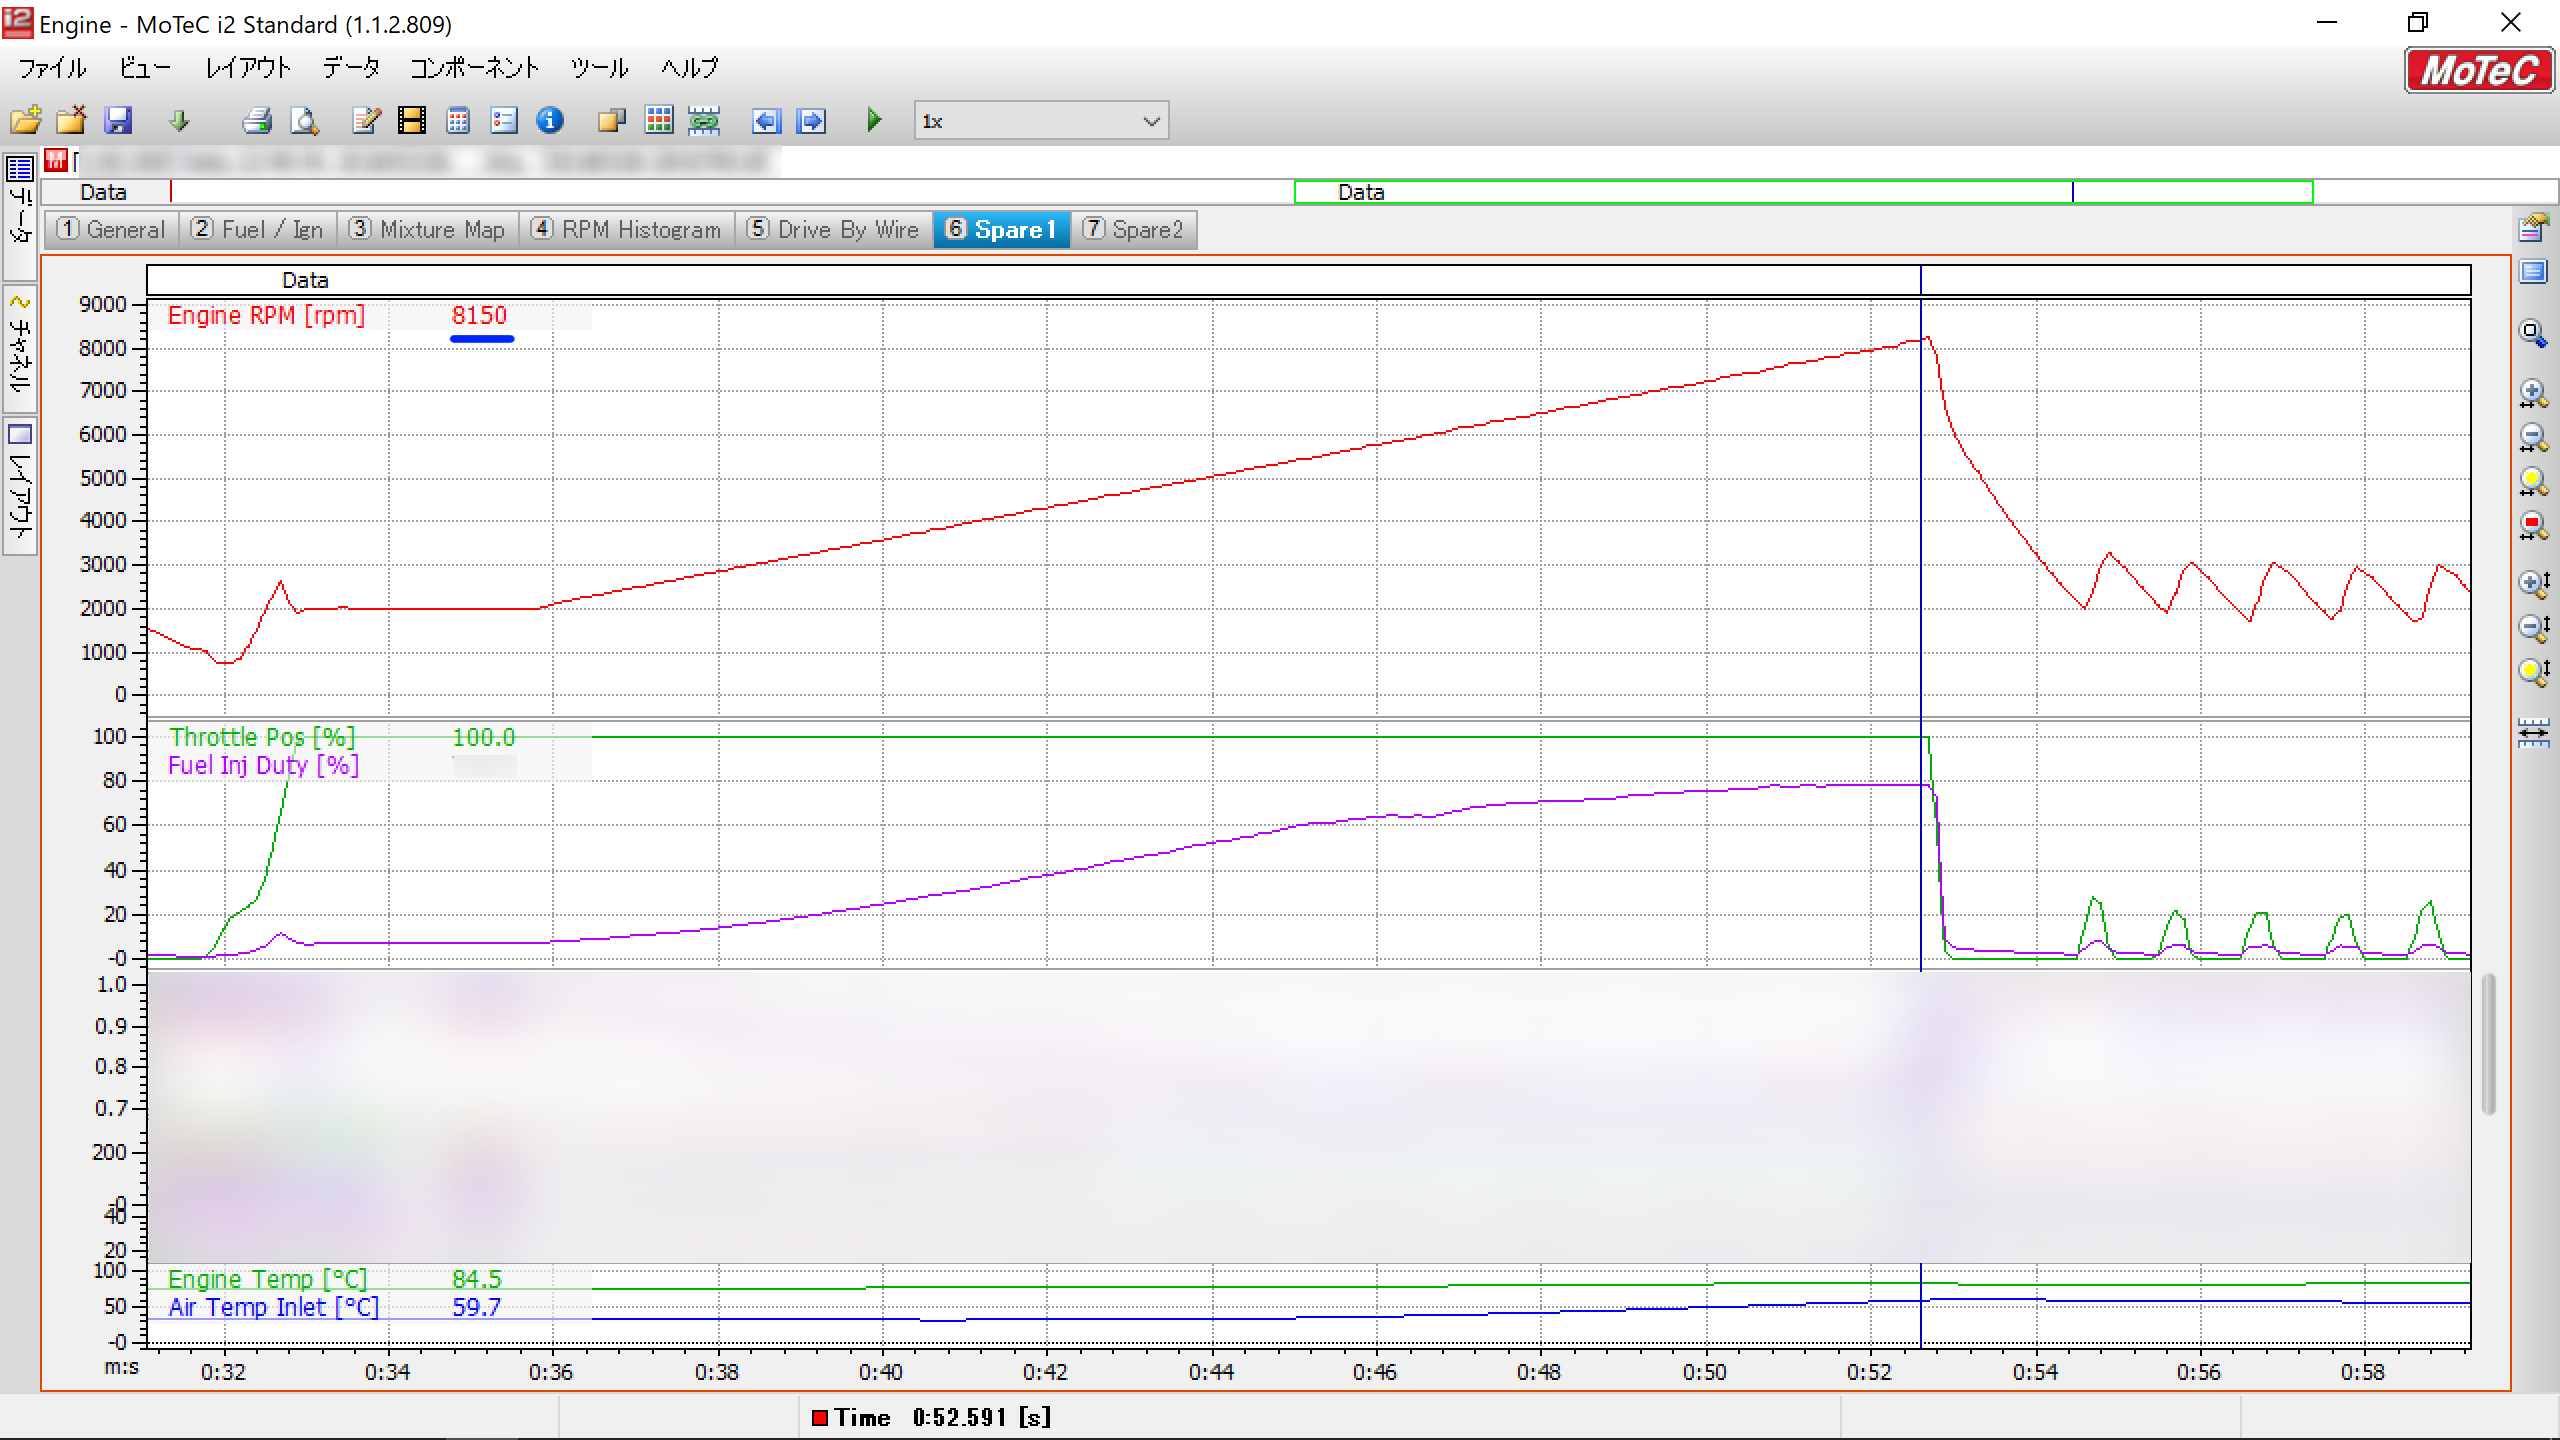Click the vertical zoom out magnifier

2533,627
